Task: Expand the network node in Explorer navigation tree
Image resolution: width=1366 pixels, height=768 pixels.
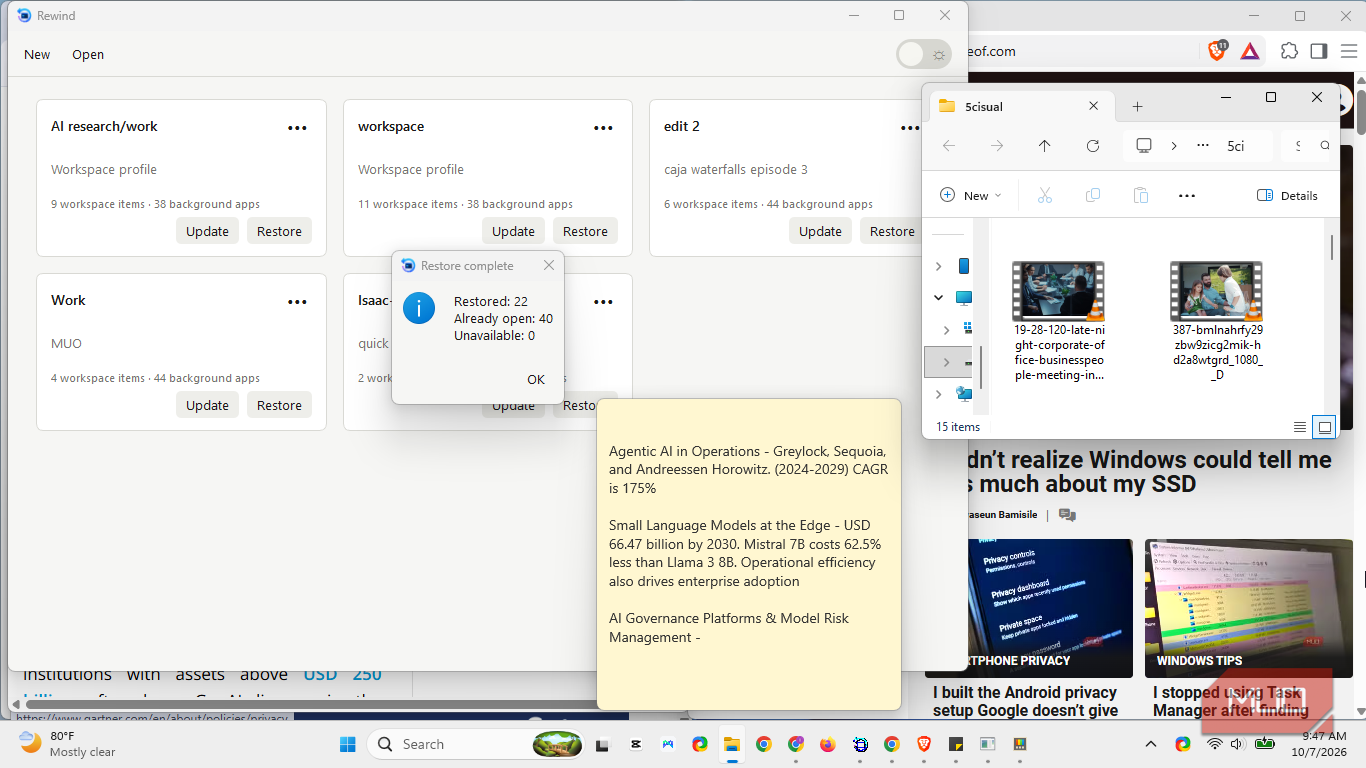Action: coord(938,394)
